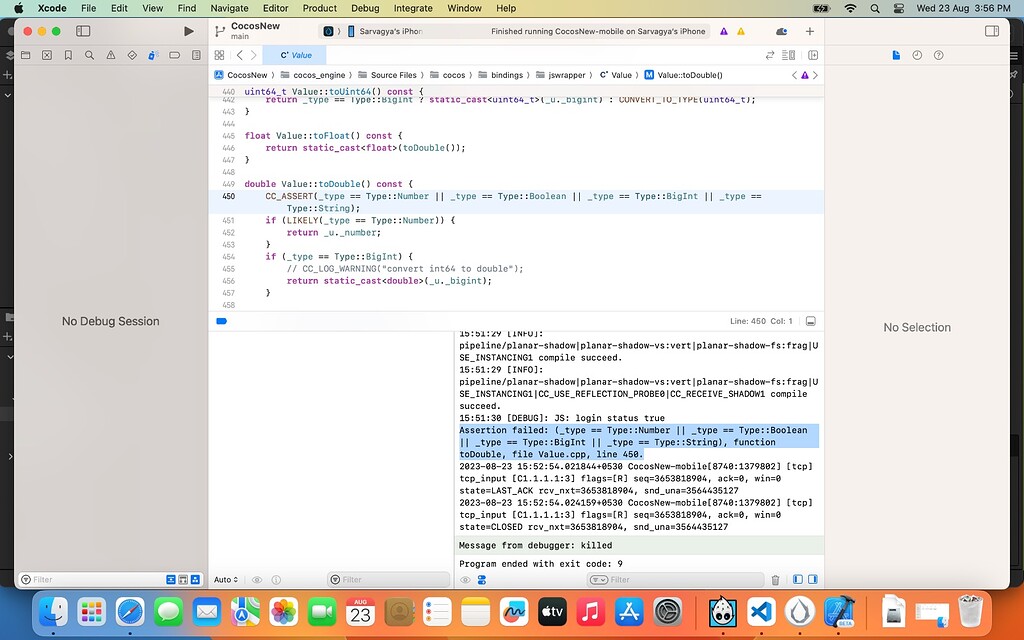
Task: Open the Product menu
Action: point(320,8)
